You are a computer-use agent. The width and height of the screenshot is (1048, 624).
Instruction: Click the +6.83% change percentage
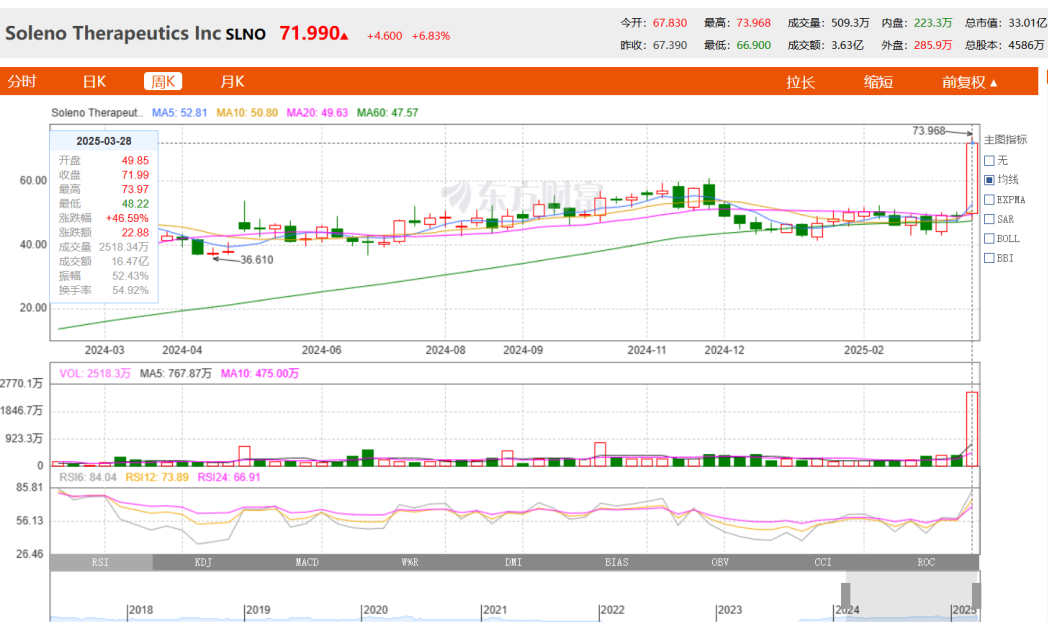[x=431, y=36]
